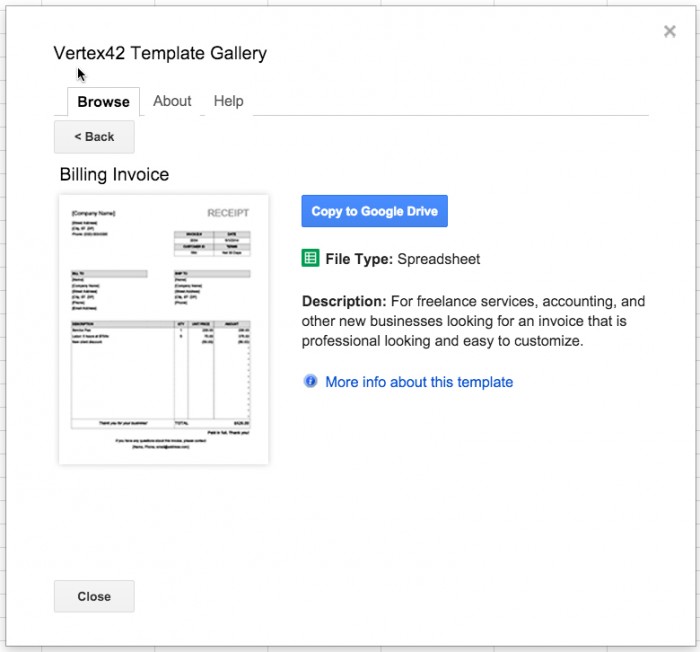Click the Vertex42 Template Gallery title

point(160,53)
